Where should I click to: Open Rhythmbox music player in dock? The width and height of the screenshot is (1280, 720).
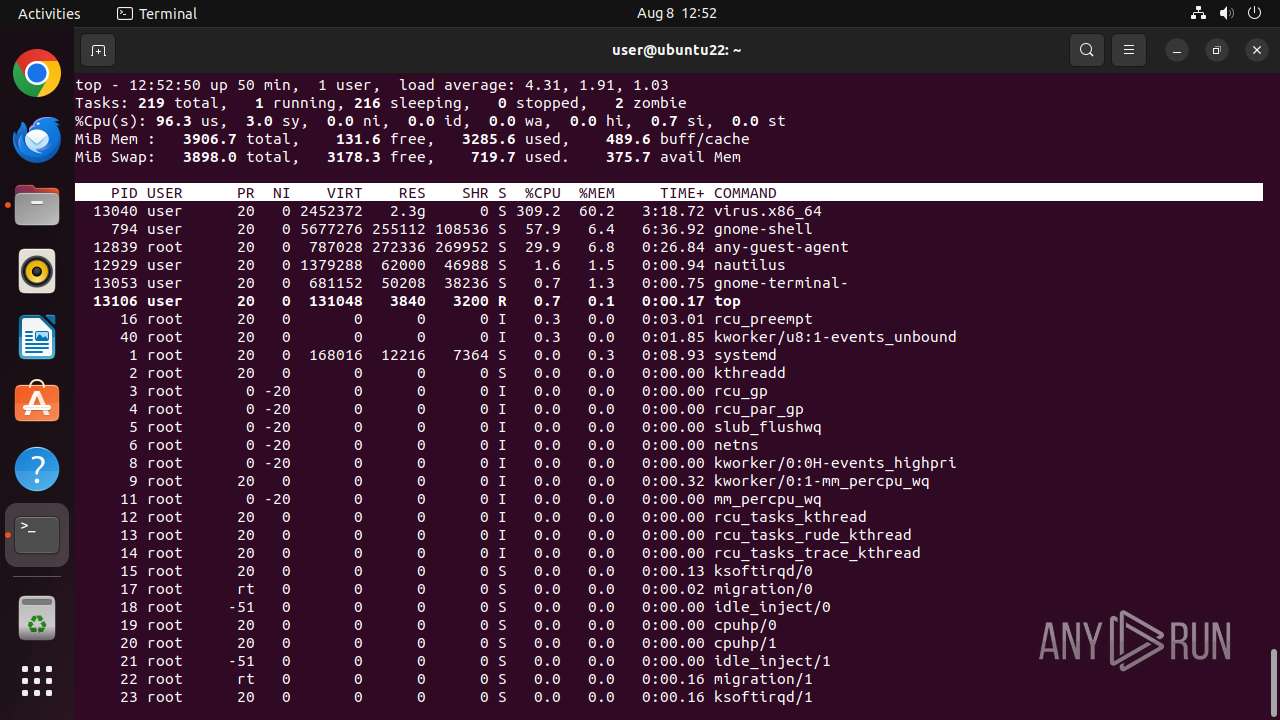click(x=37, y=271)
